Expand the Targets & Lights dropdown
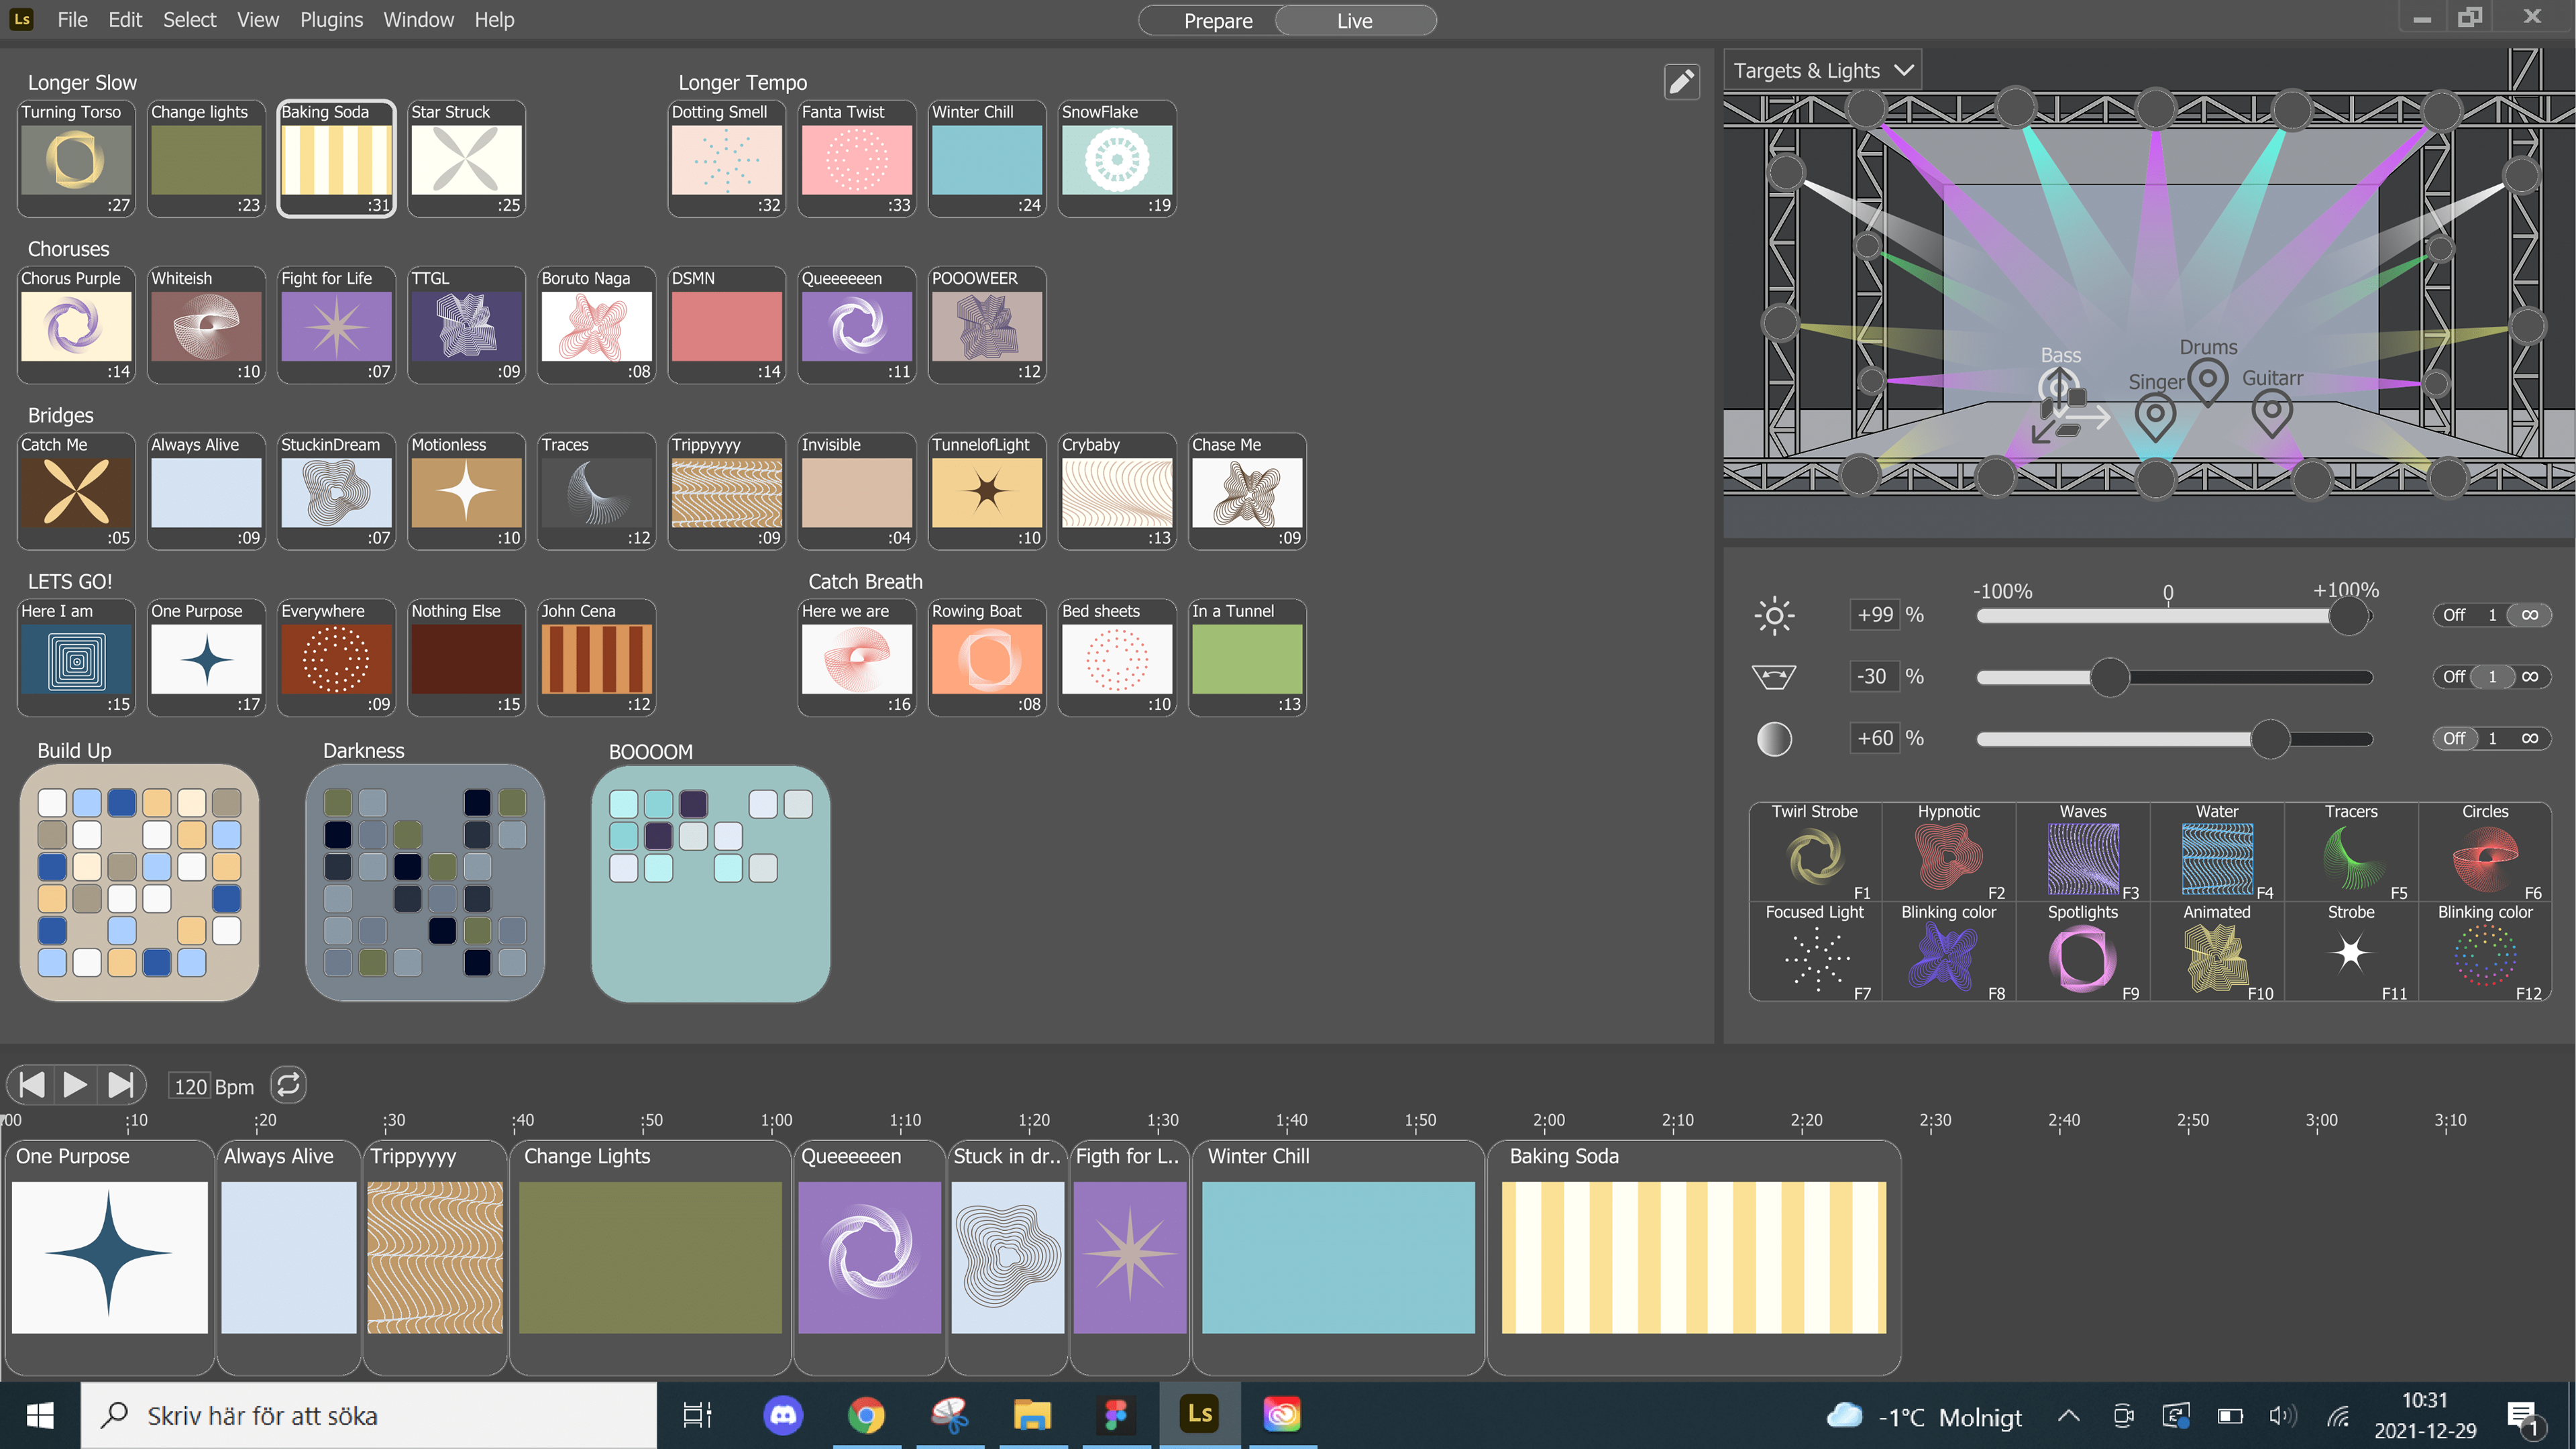The image size is (2576, 1449). (1822, 71)
